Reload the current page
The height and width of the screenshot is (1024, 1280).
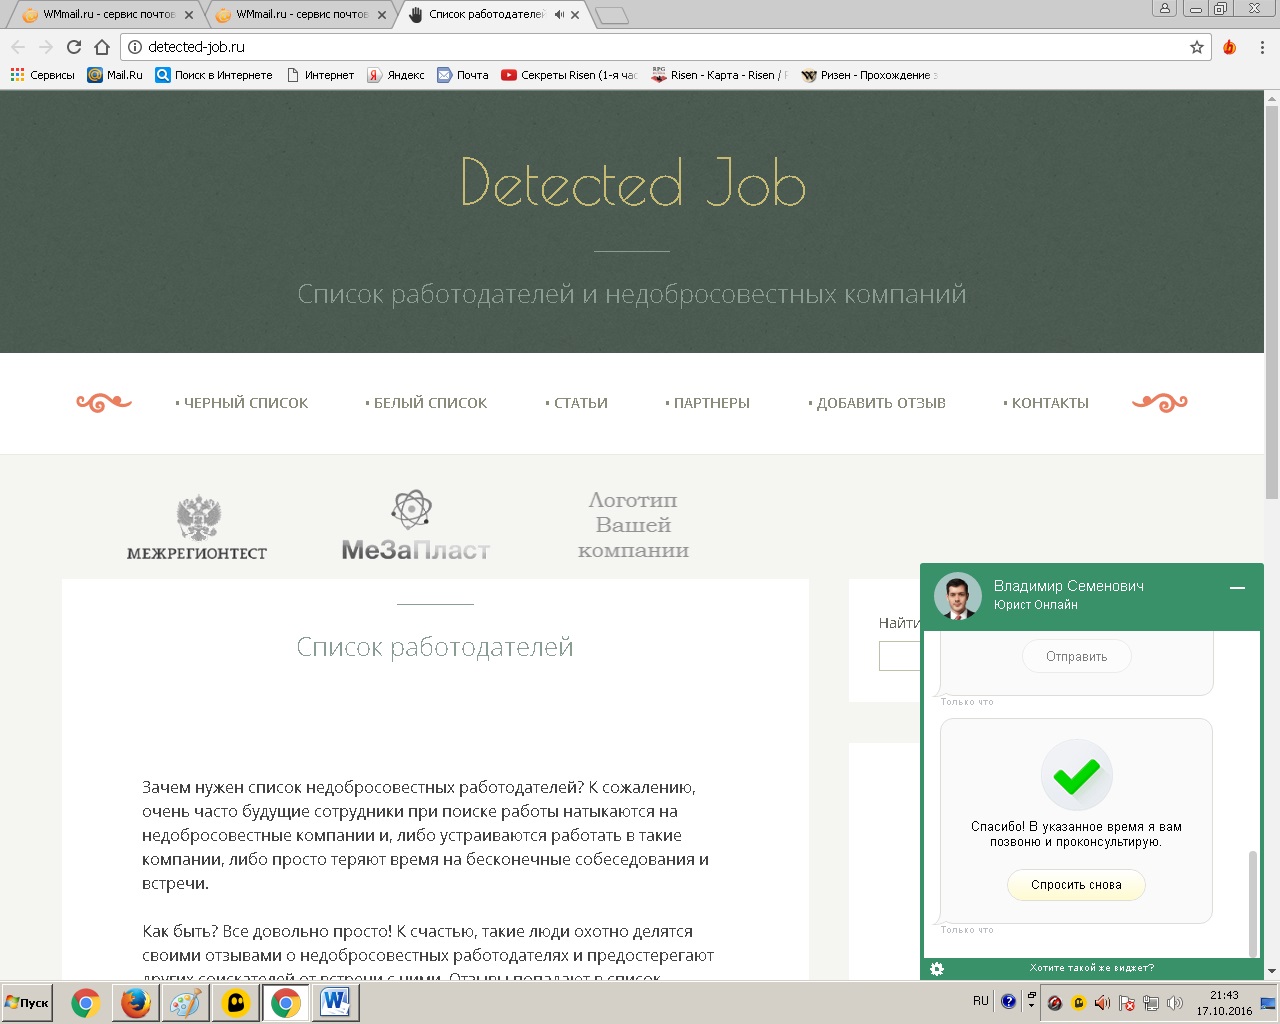[74, 47]
